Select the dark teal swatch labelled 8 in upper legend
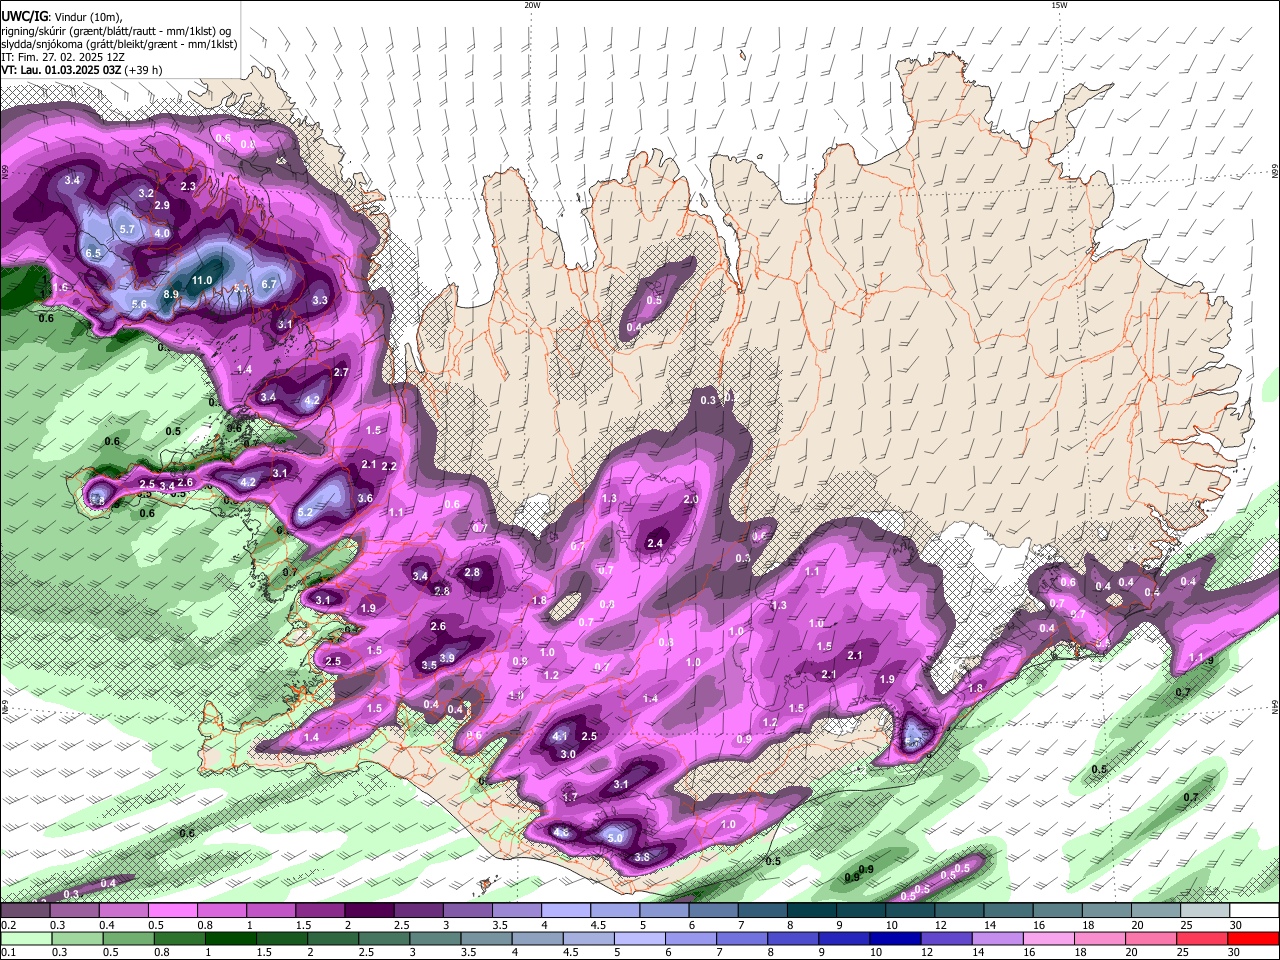Image resolution: width=1280 pixels, height=960 pixels. [811, 911]
